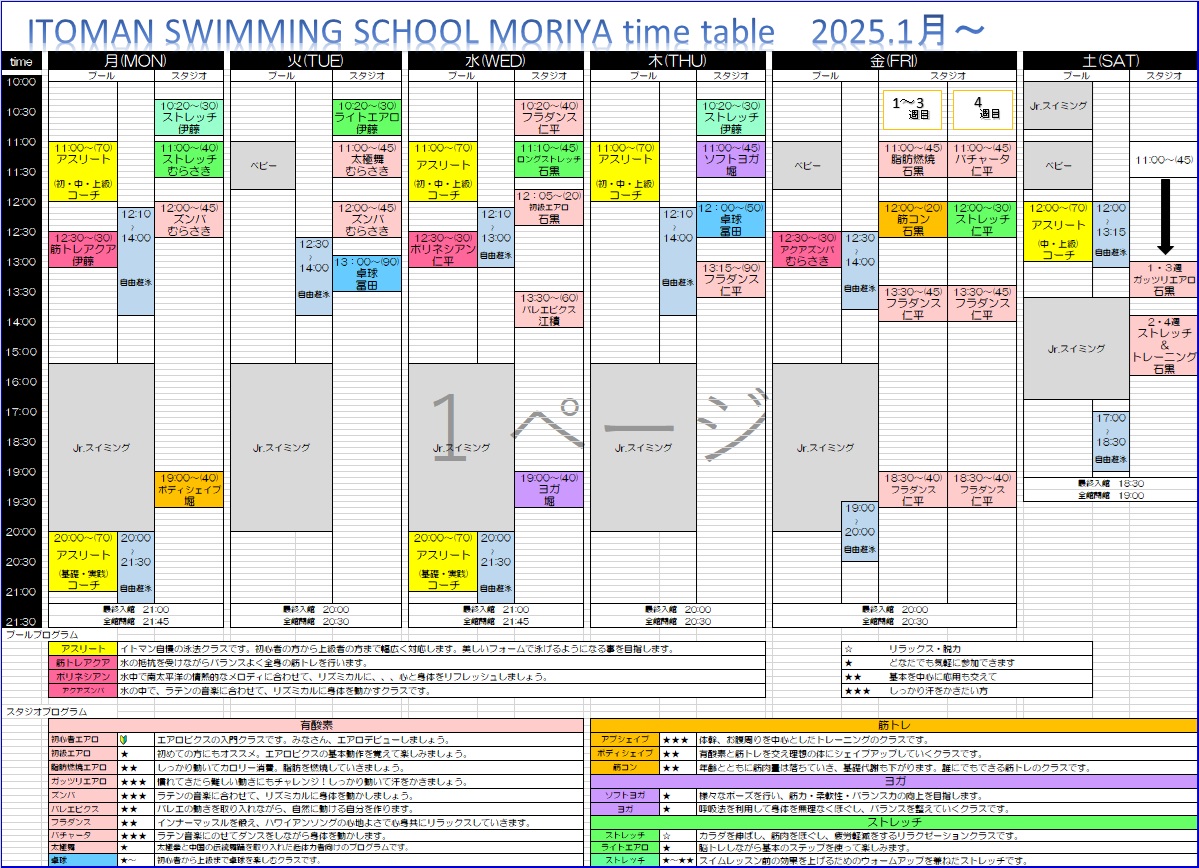Select Tuesday's 10:20 ライトエアロ 伊藤 class
Screen dimensions: 1199x868
tap(367, 118)
